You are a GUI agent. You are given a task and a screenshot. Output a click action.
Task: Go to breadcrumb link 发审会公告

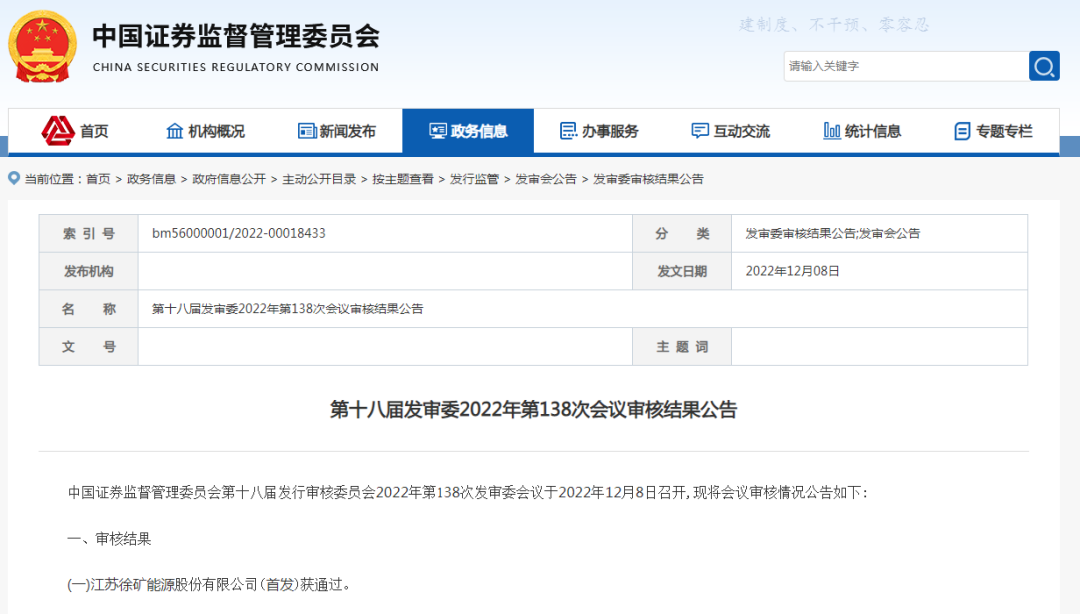pos(546,179)
